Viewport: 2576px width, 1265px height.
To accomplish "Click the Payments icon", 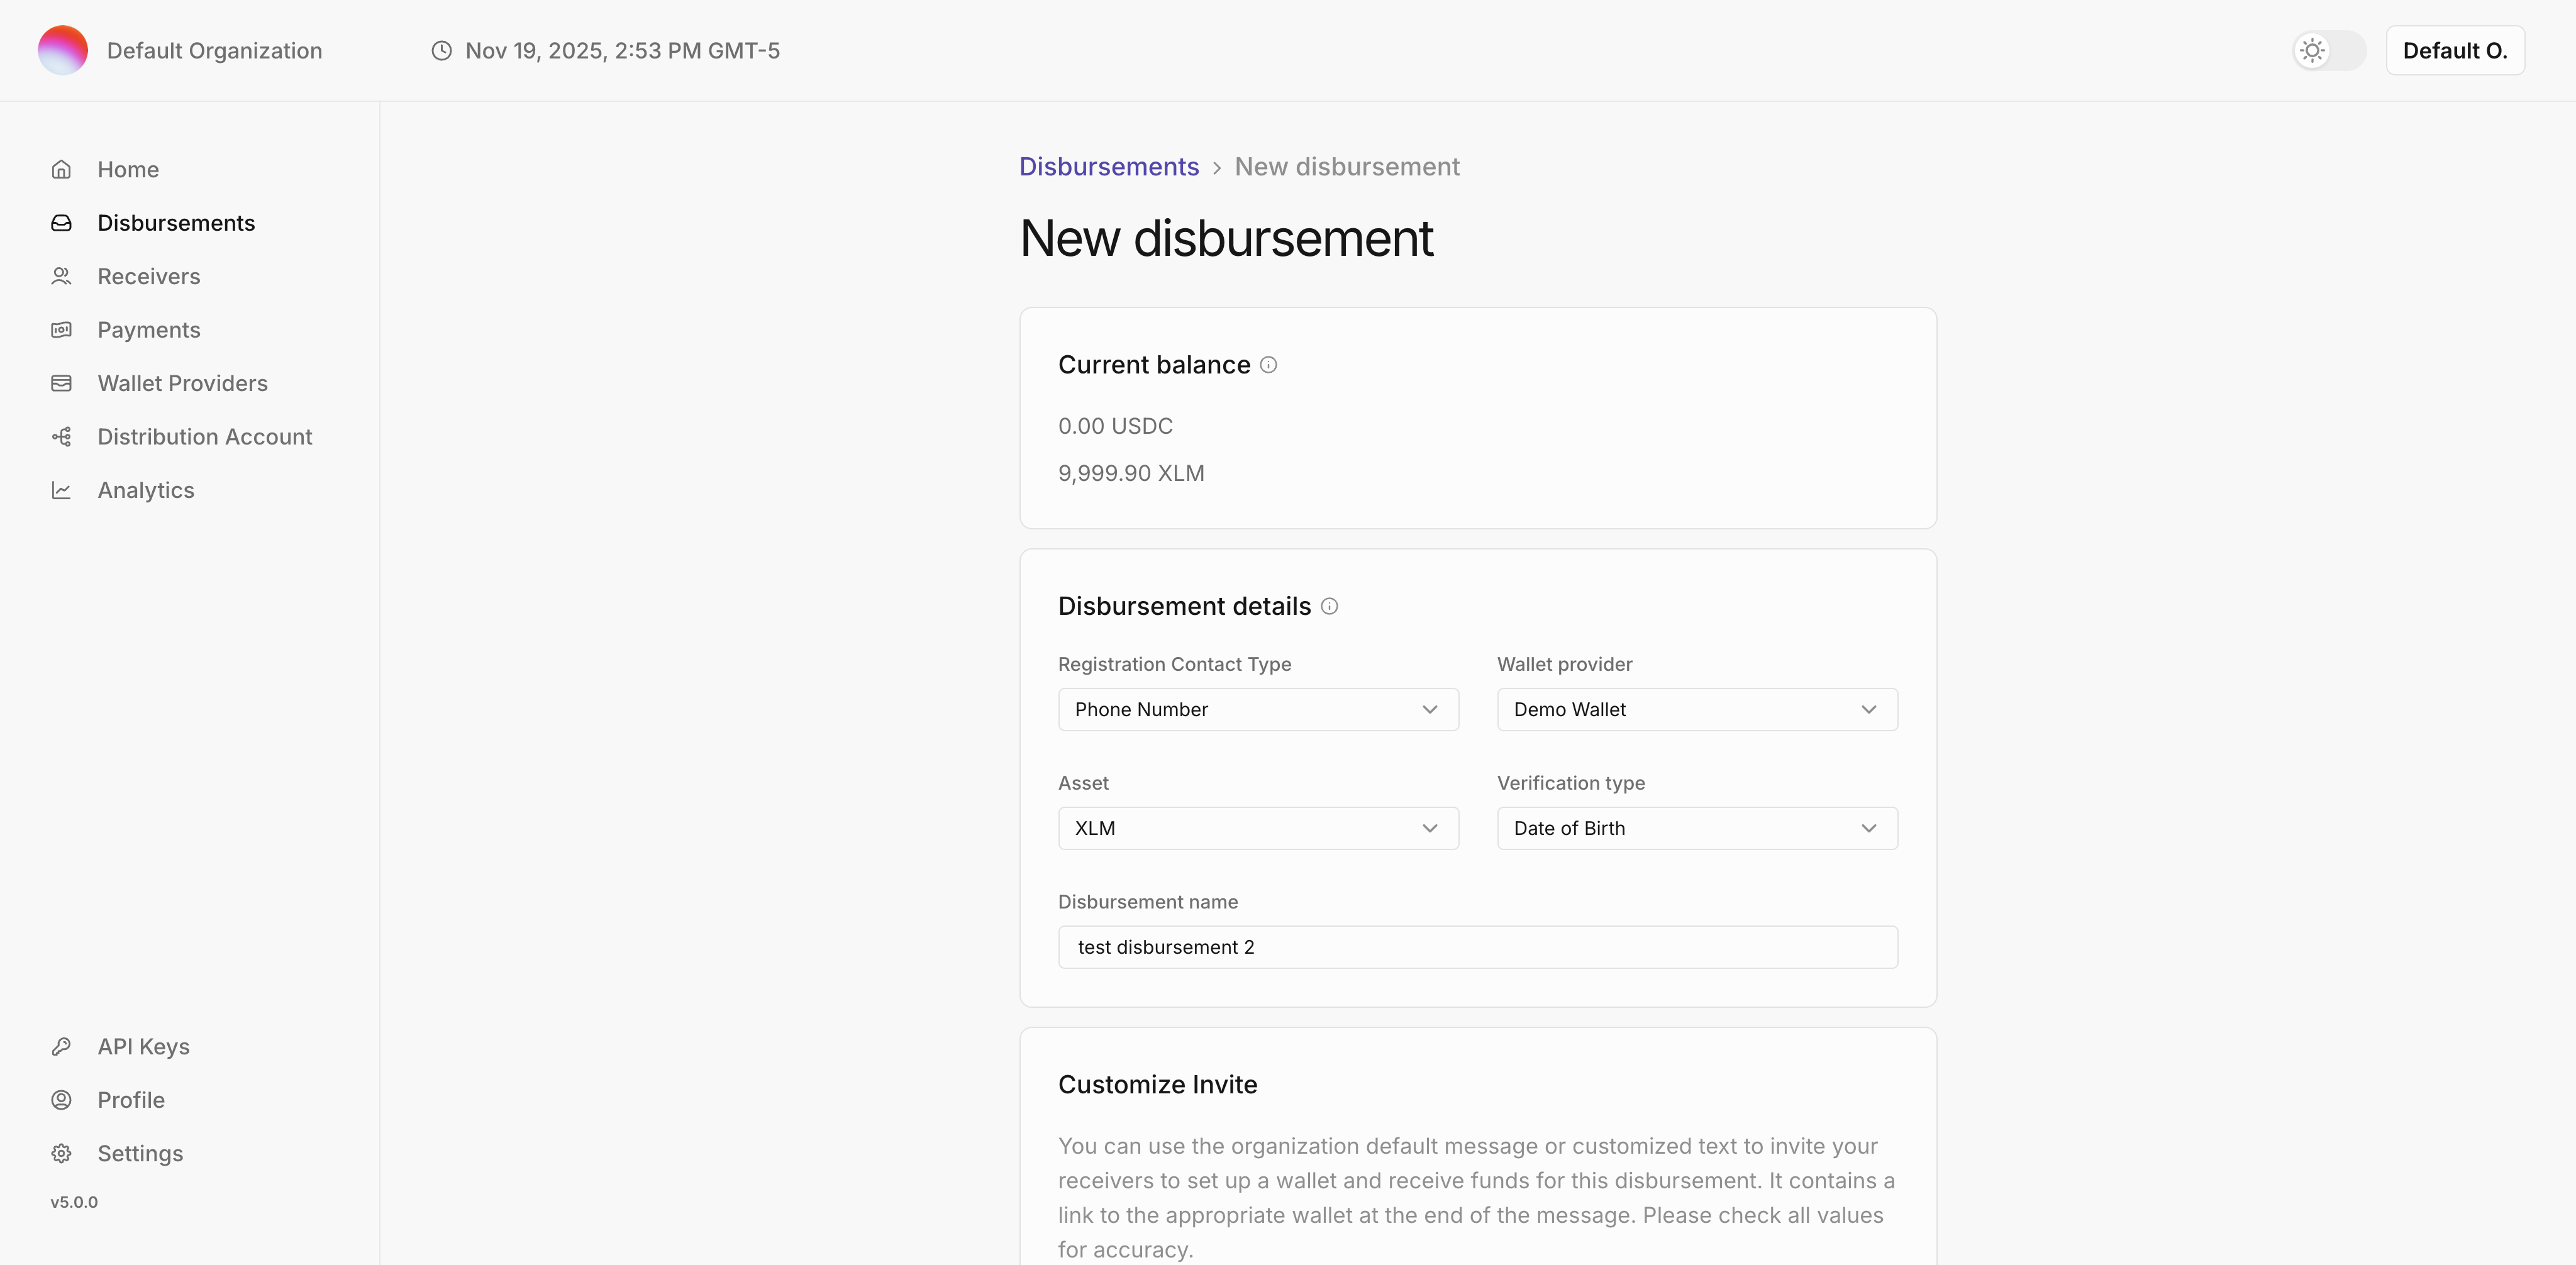I will pos(62,330).
